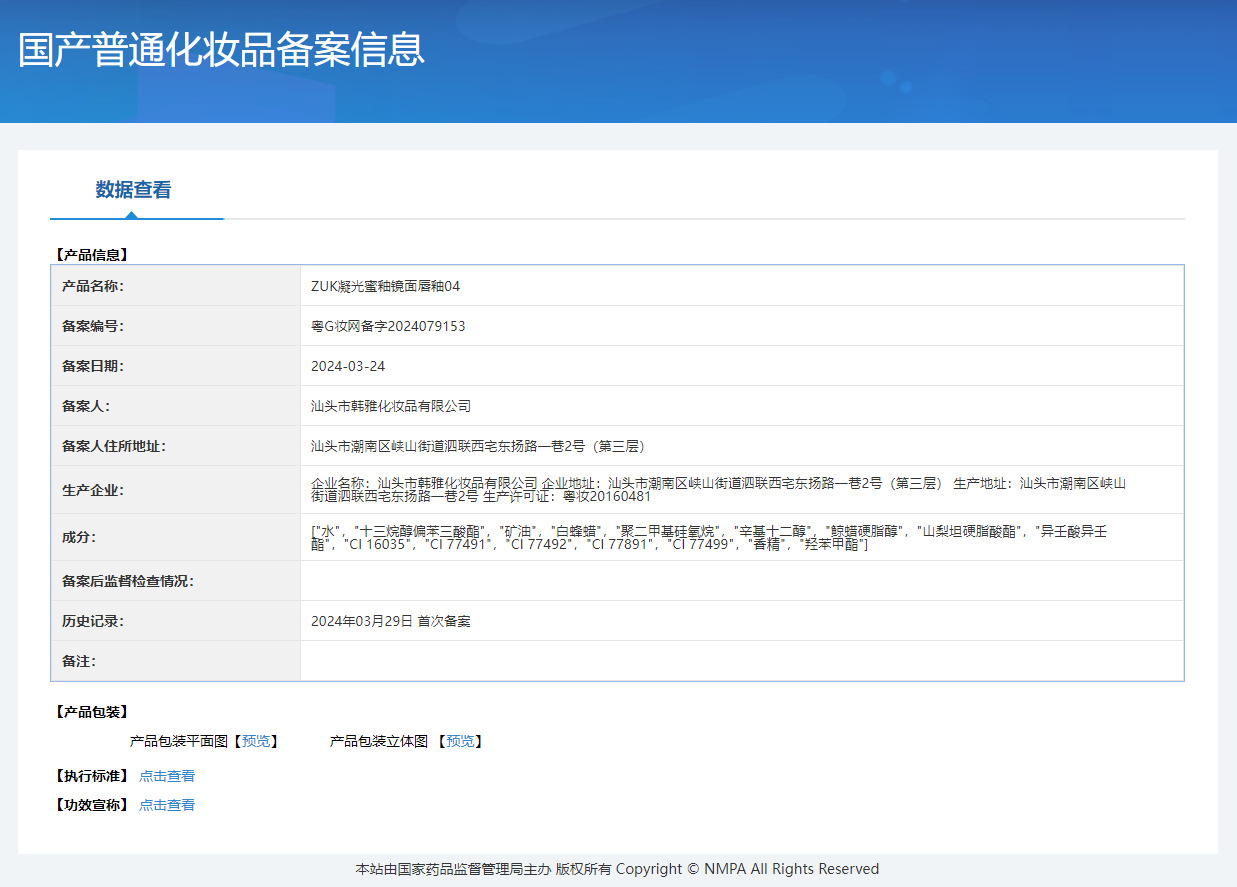The image size is (1237, 887).
Task: Click the 产品包装平面图 label
Action: (x=179, y=741)
